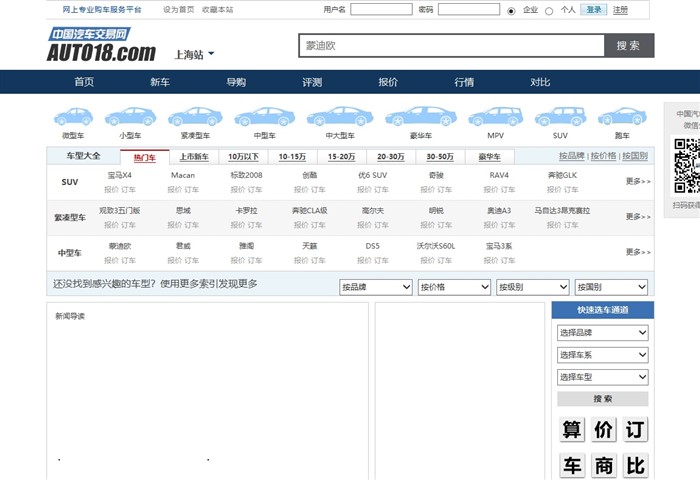Click the 登录 login button

click(594, 10)
